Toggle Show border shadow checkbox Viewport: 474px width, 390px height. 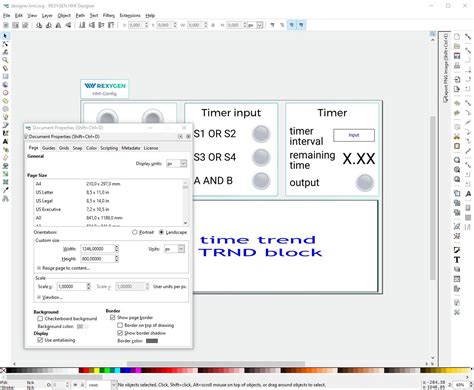120,333
